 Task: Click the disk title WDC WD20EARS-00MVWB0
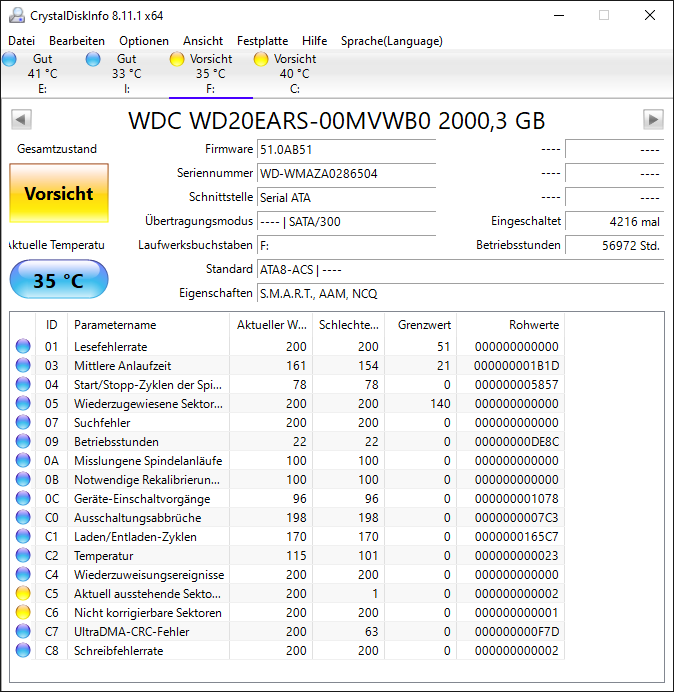pos(279,120)
